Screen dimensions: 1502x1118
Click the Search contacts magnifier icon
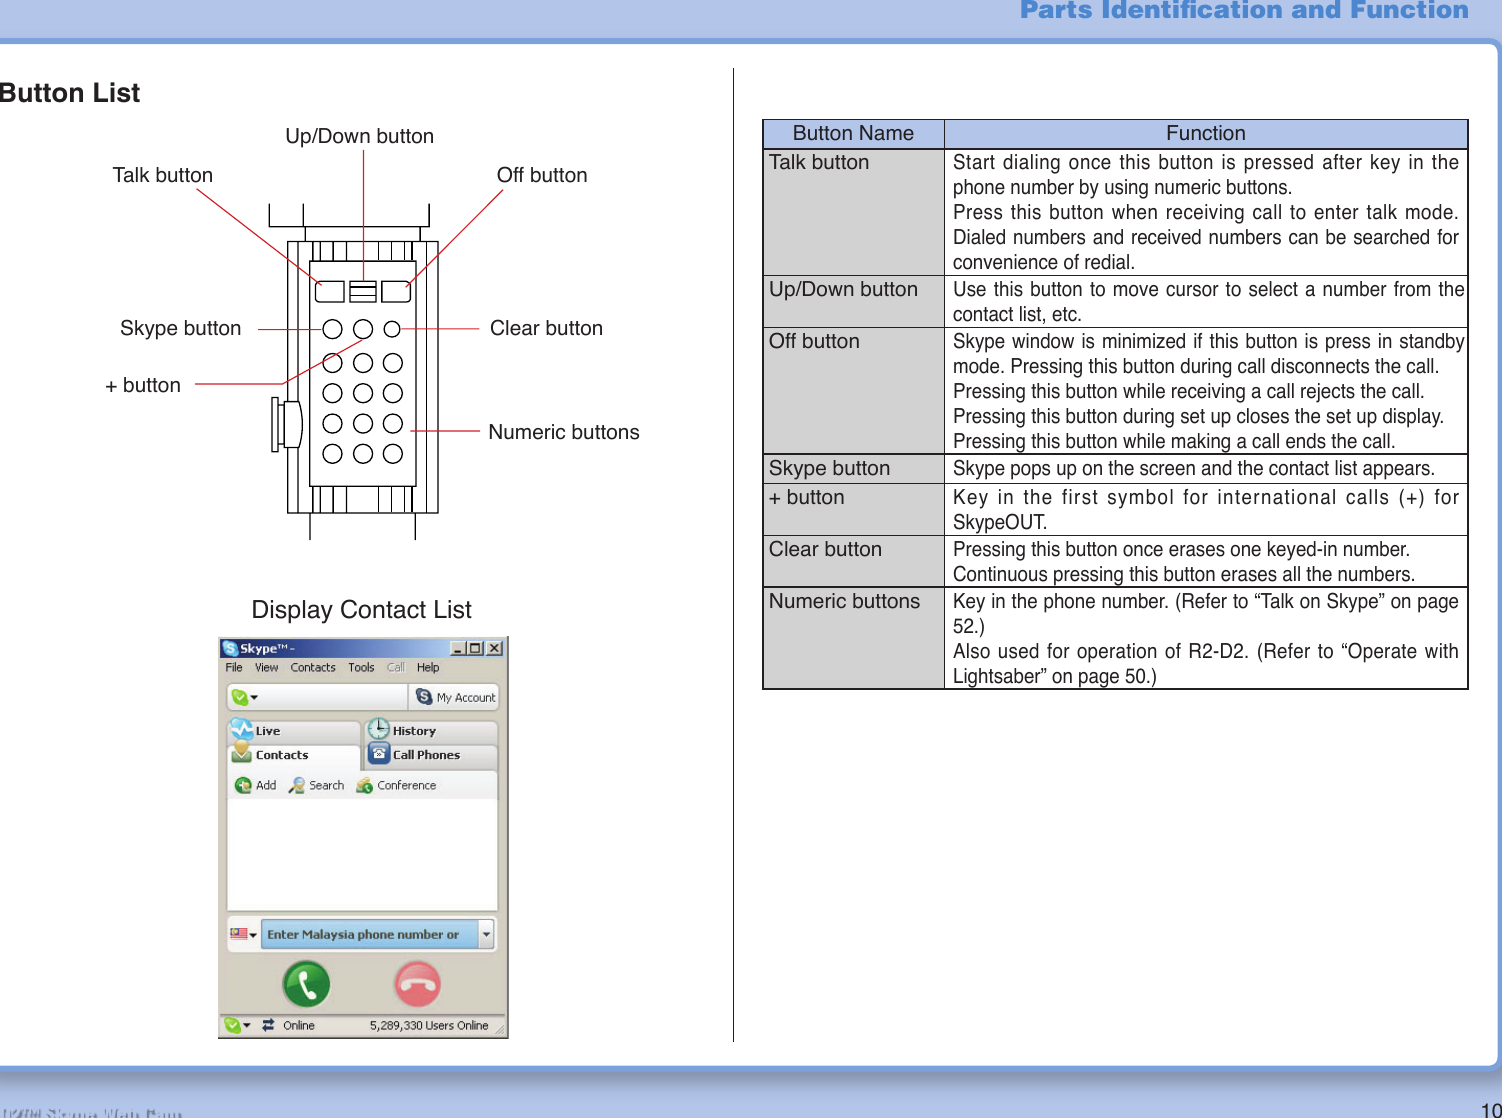coord(296,785)
